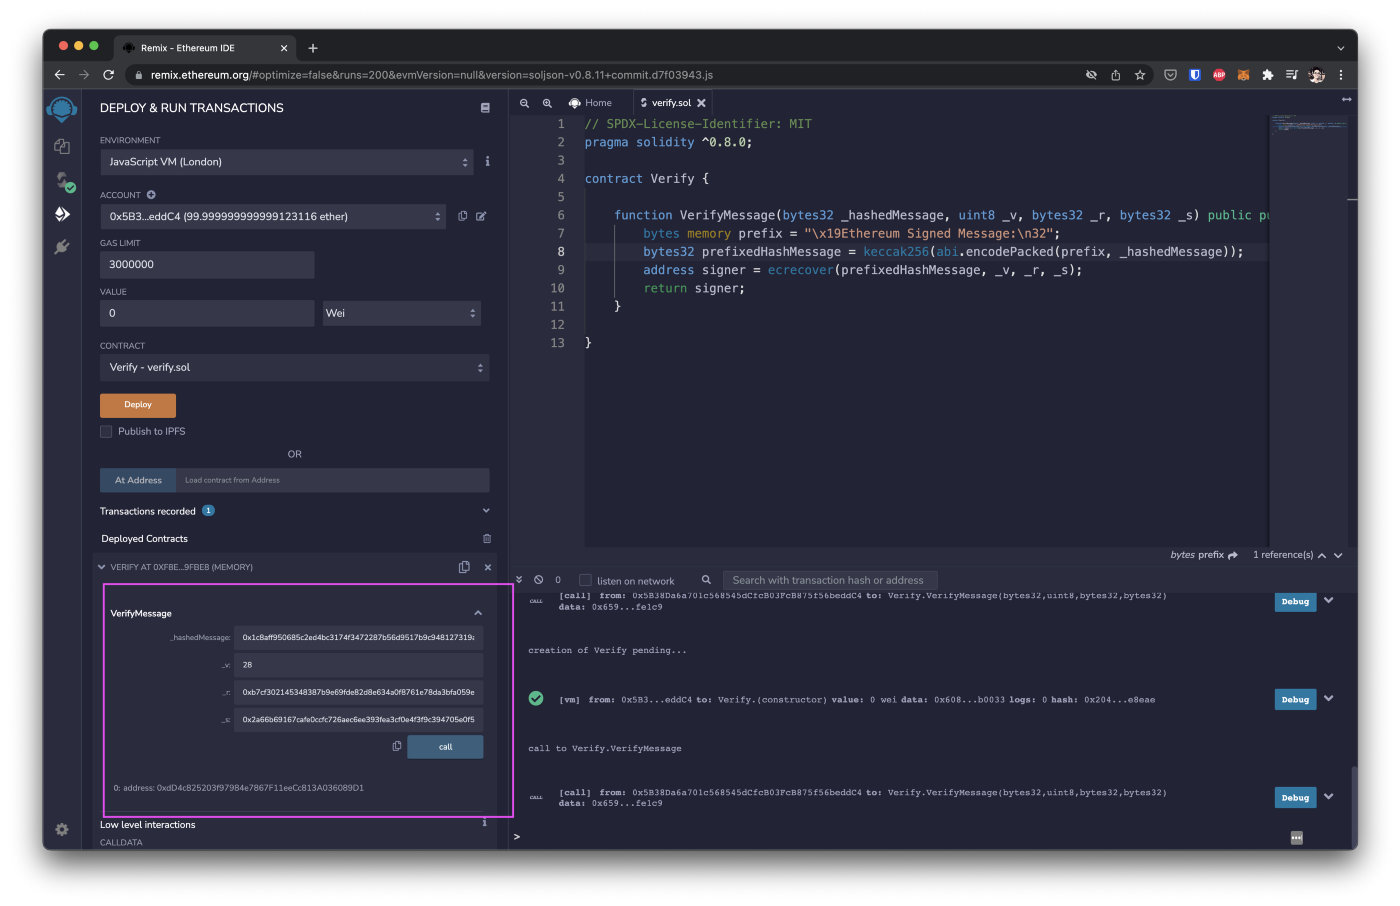Jump to bytes prefix definition arrow
1400x906 pixels.
pyautogui.click(x=1233, y=555)
